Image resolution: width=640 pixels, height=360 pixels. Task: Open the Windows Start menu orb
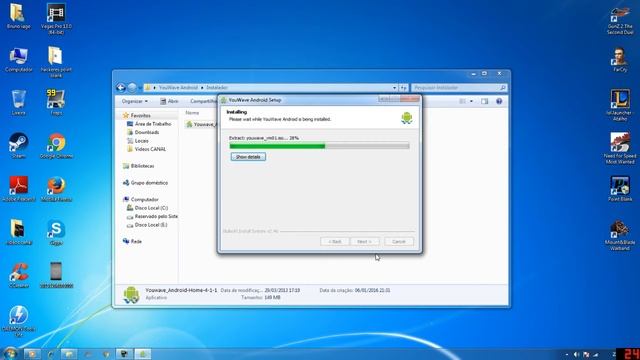point(10,353)
